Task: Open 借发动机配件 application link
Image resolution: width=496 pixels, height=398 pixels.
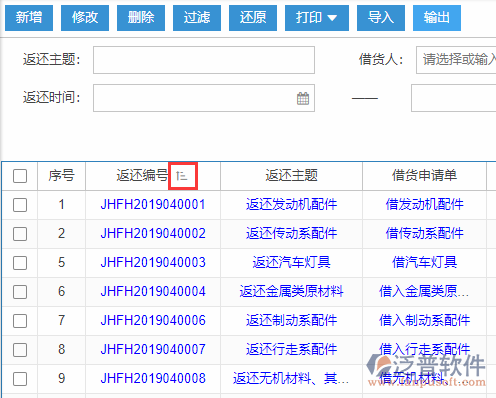Action: 424,204
